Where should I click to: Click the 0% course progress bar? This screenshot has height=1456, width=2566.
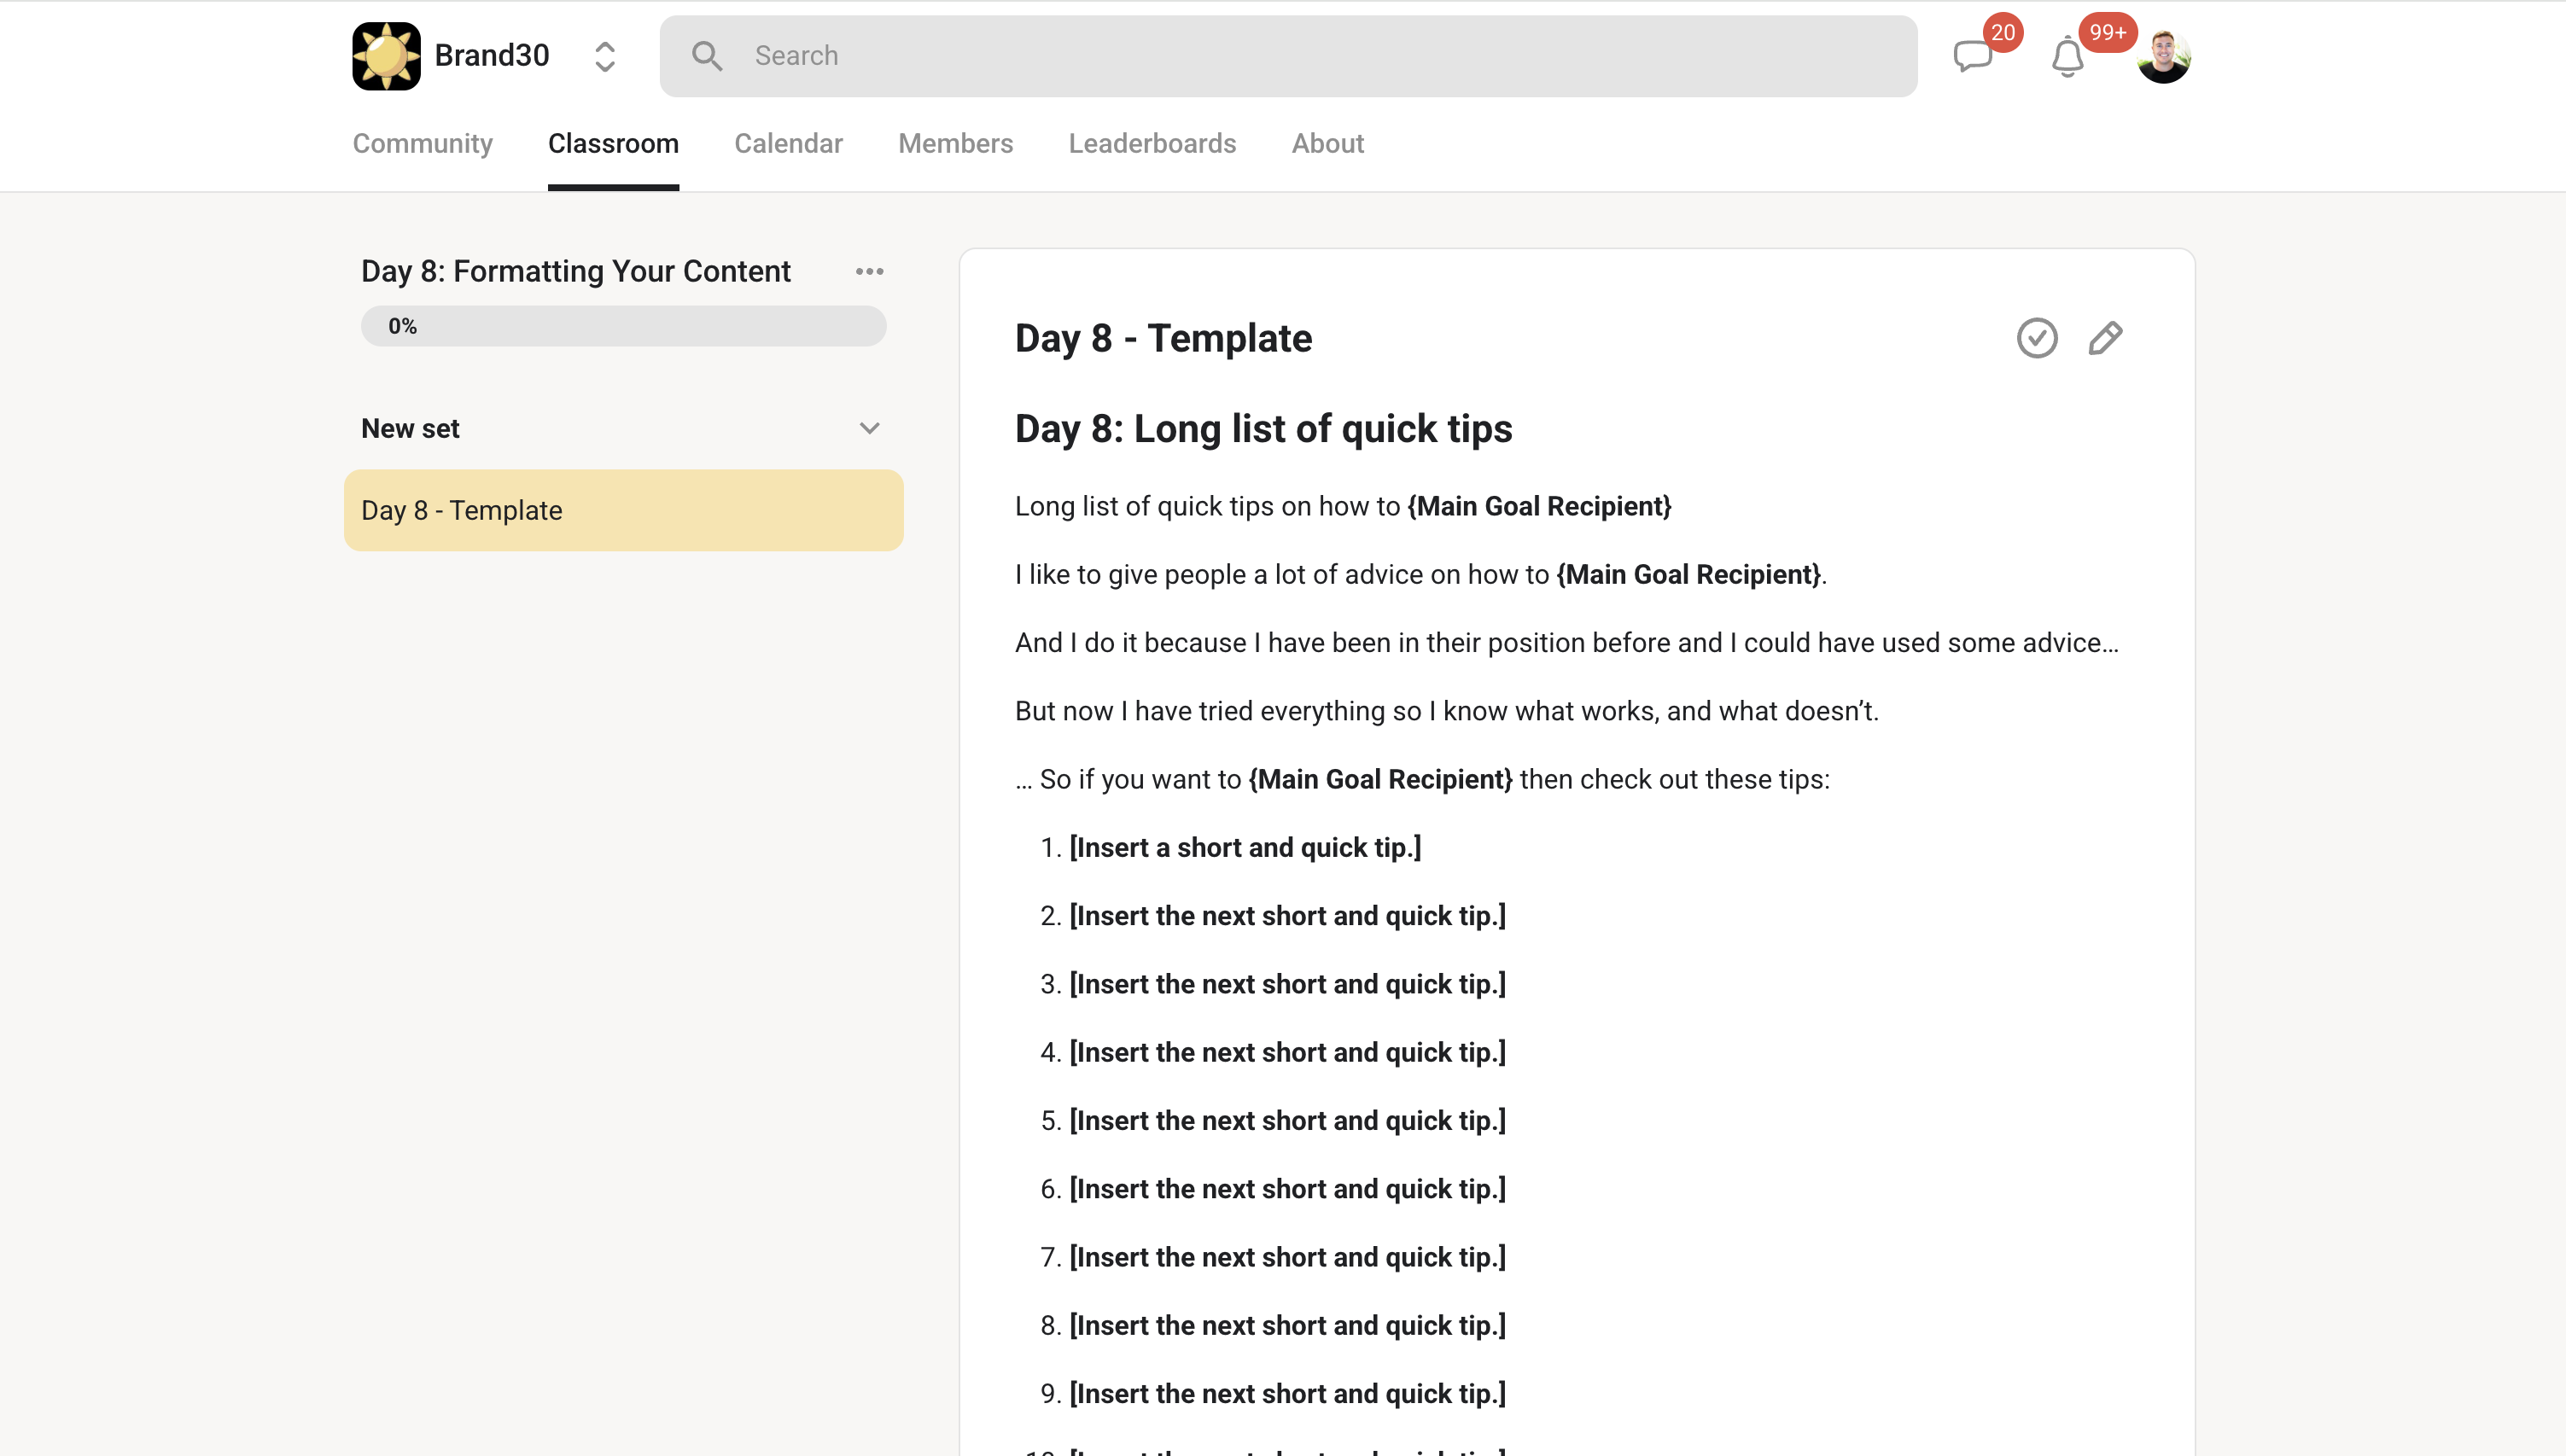coord(622,326)
